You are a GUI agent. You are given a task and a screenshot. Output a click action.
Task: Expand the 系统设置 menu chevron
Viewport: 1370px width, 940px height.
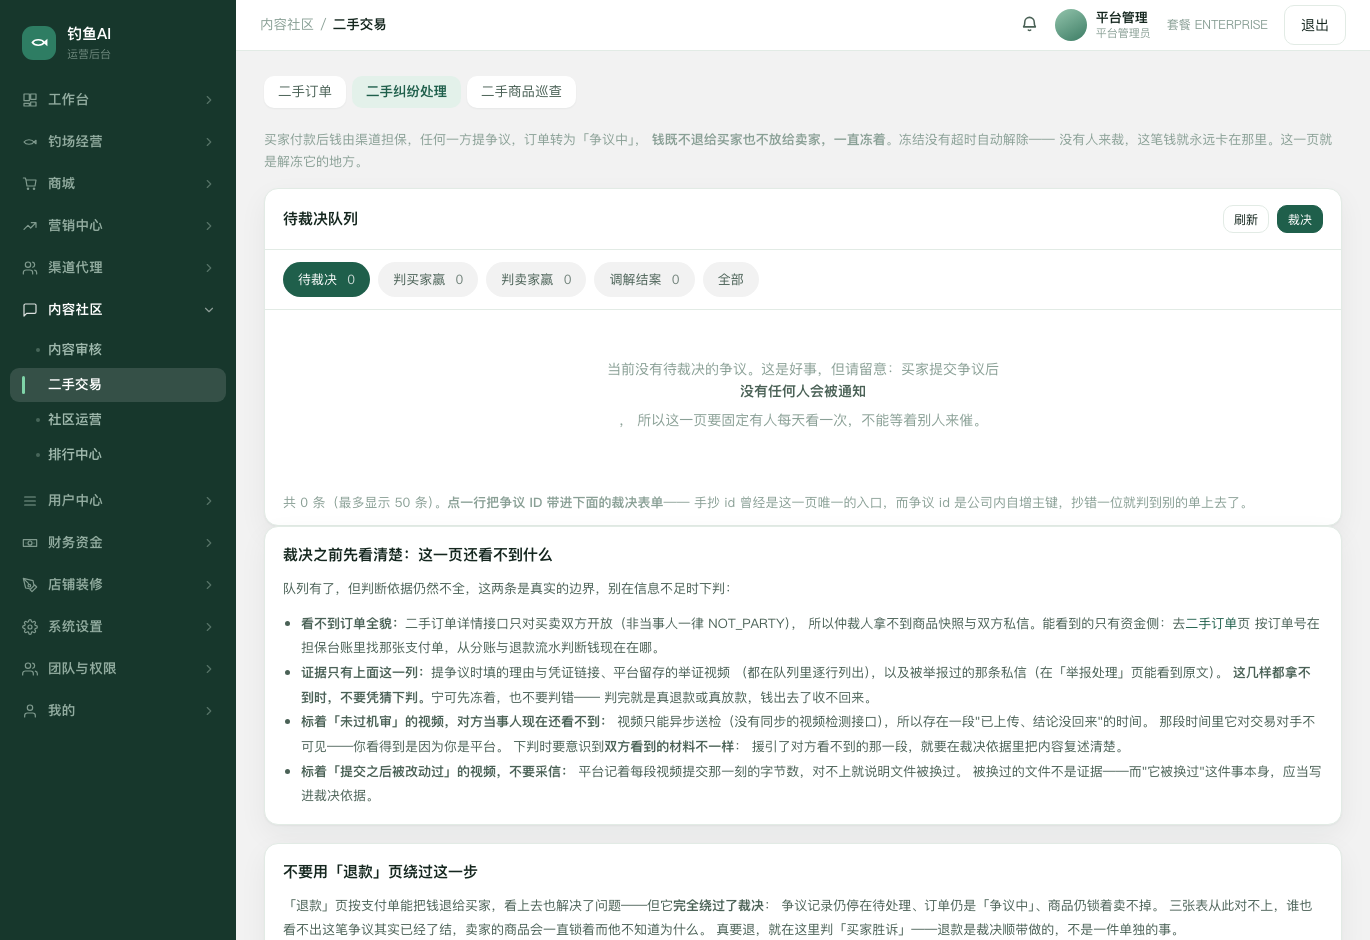[209, 627]
